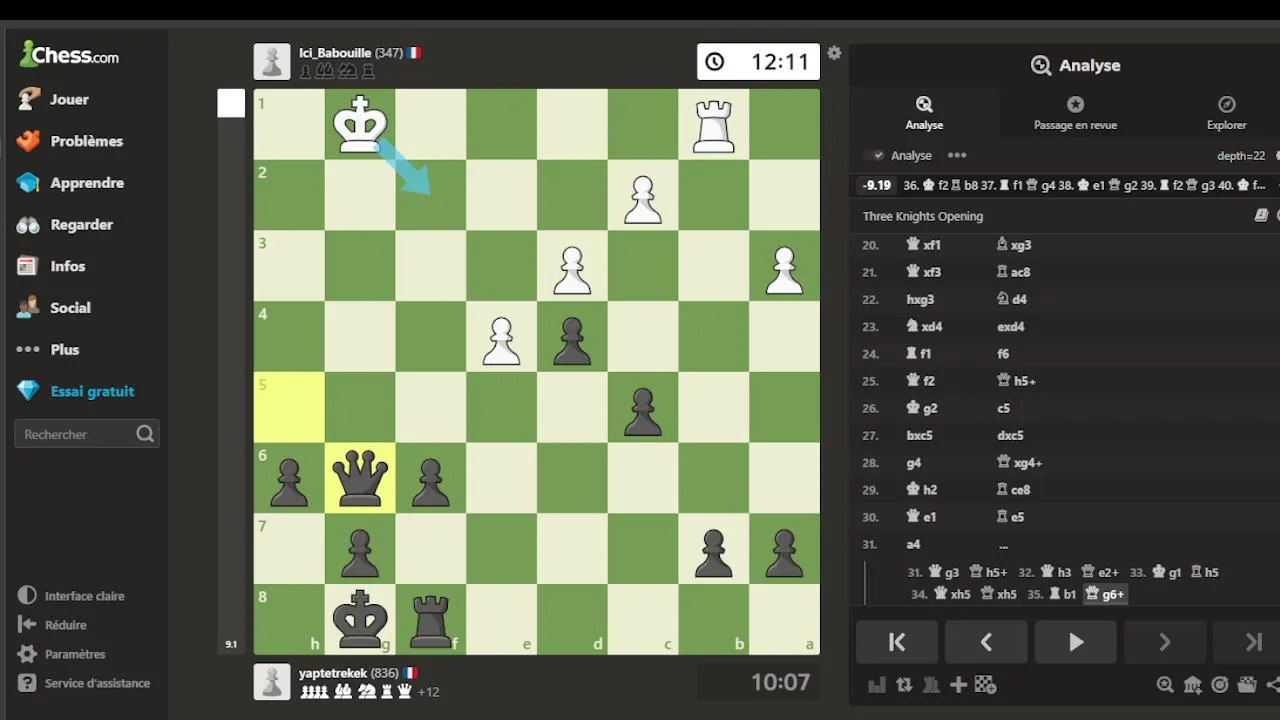The height and width of the screenshot is (720, 1280).
Task: Go forward one move
Action: pyautogui.click(x=1164, y=642)
